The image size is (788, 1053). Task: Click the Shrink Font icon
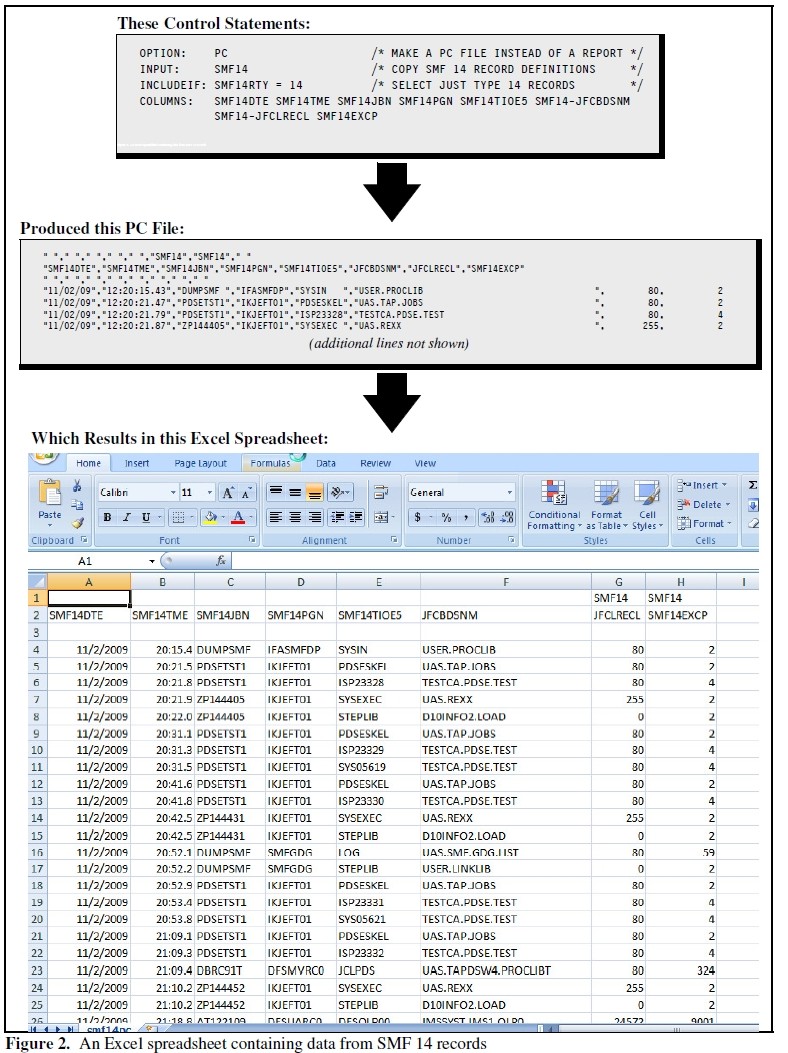246,493
